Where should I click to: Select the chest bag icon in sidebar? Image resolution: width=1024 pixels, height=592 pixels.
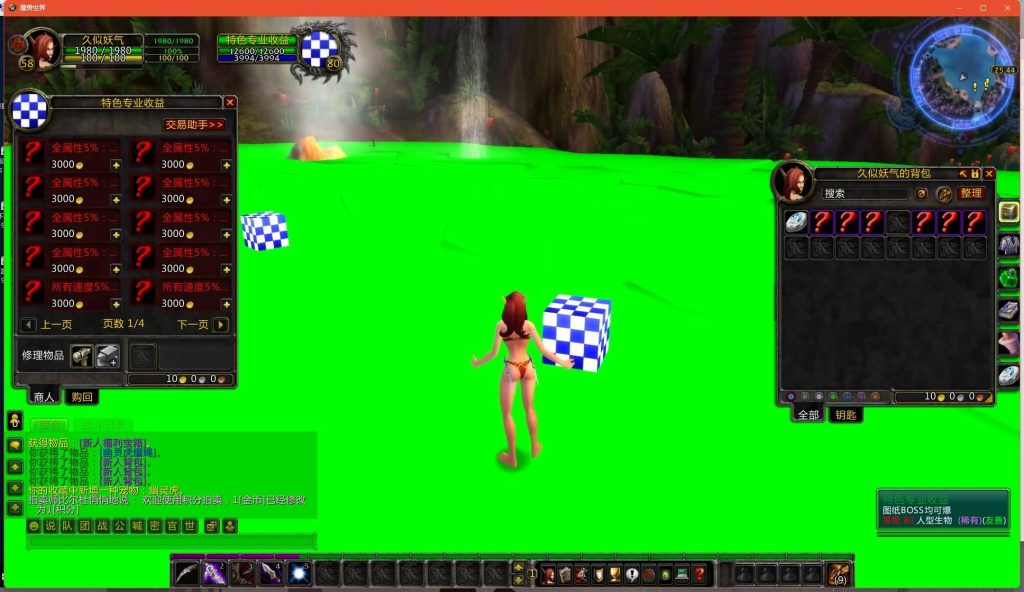[x=1009, y=211]
